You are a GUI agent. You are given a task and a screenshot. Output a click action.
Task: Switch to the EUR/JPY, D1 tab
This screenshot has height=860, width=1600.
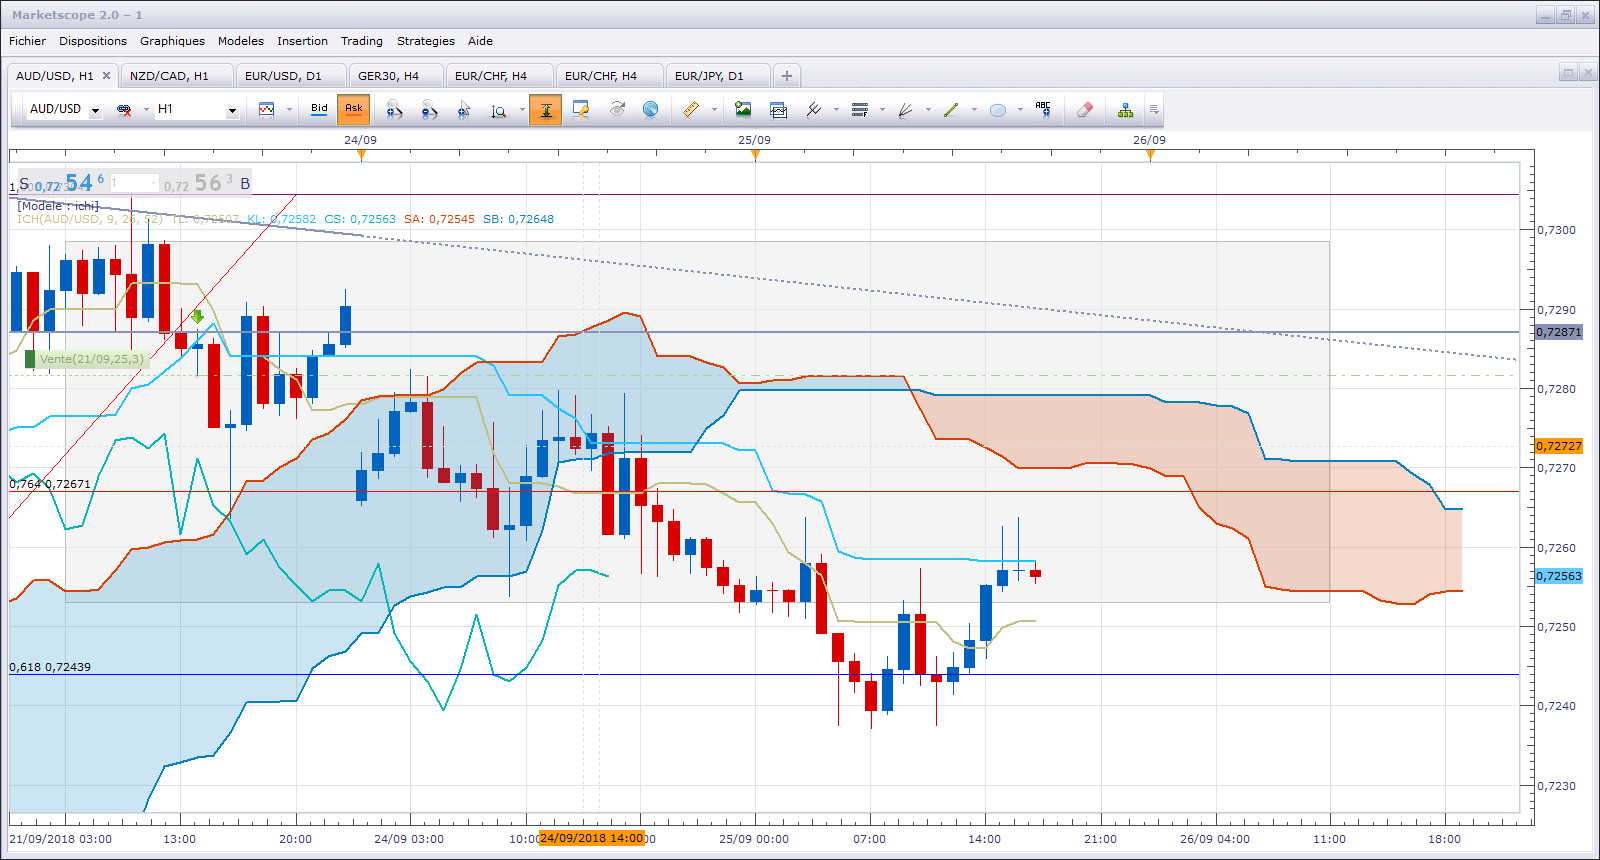click(x=718, y=76)
